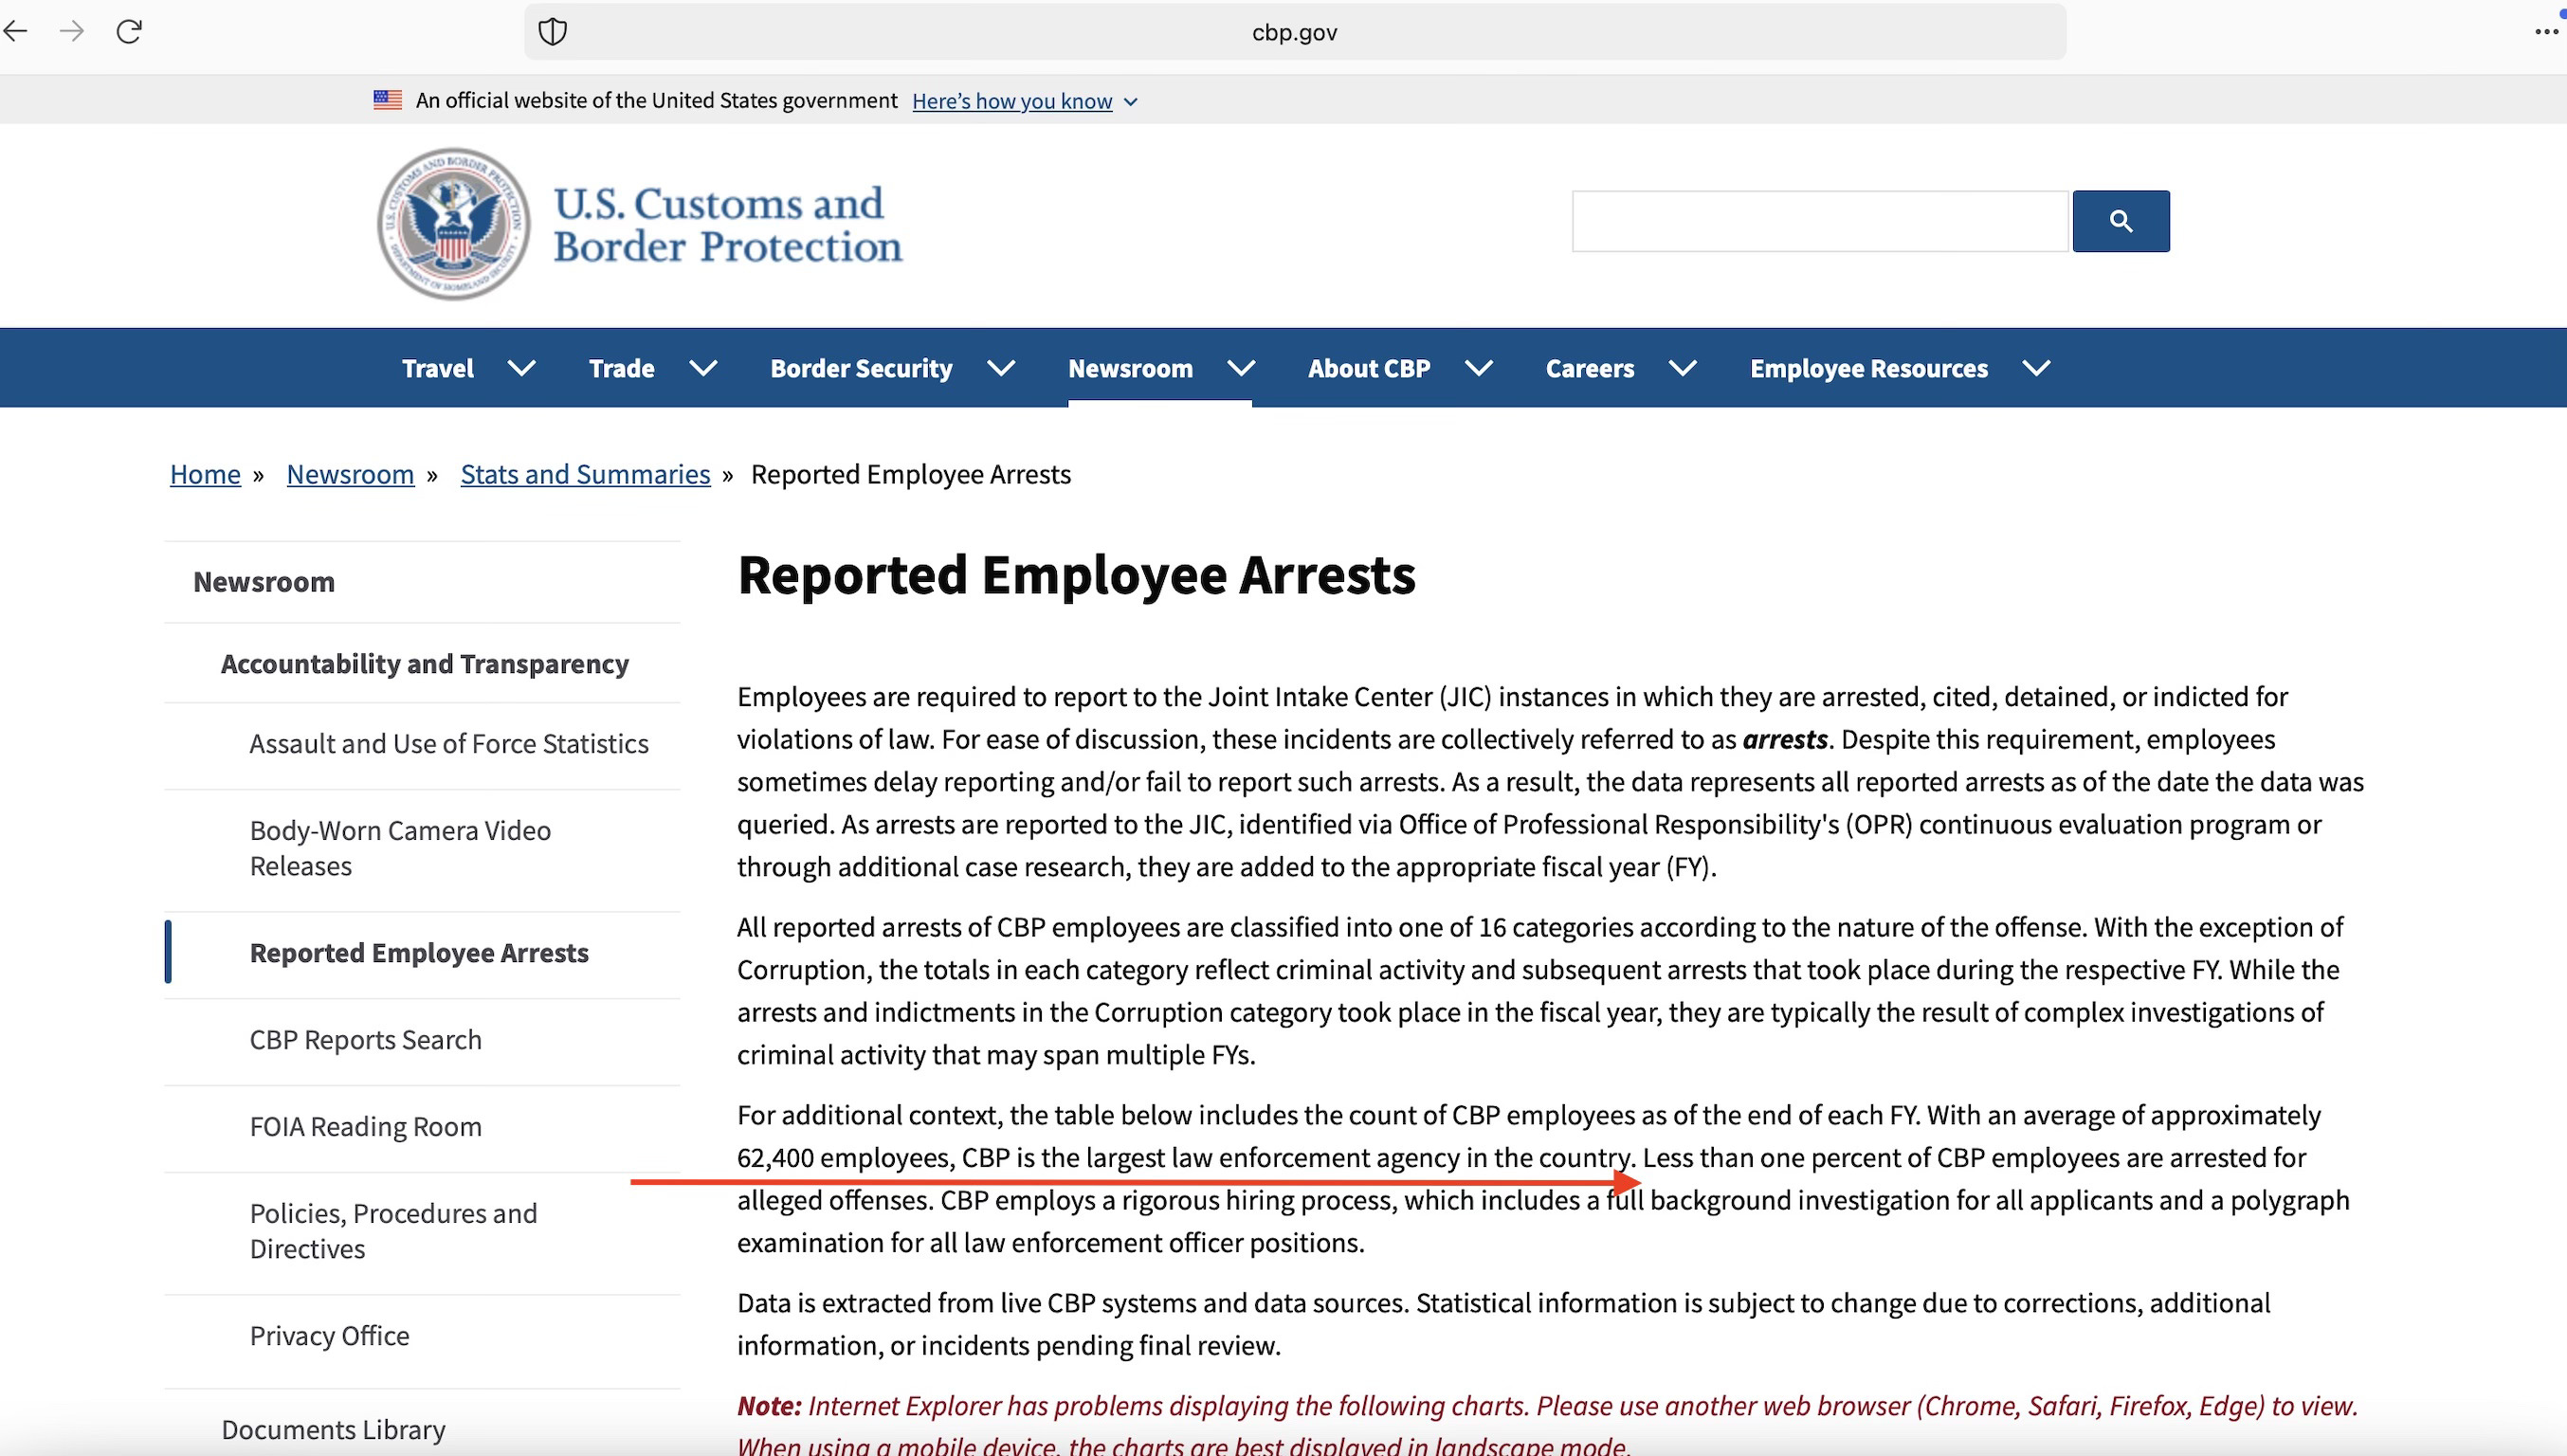Open the browser more options ellipsis
The image size is (2567, 1456).
(2546, 33)
